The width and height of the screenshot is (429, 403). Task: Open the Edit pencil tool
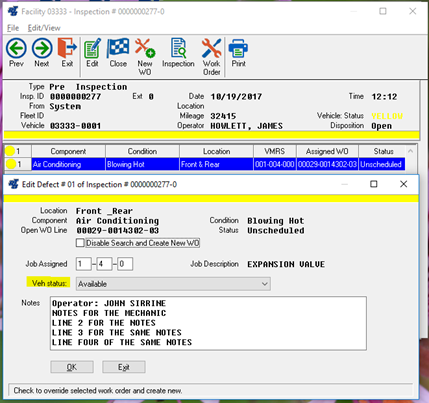(x=92, y=52)
